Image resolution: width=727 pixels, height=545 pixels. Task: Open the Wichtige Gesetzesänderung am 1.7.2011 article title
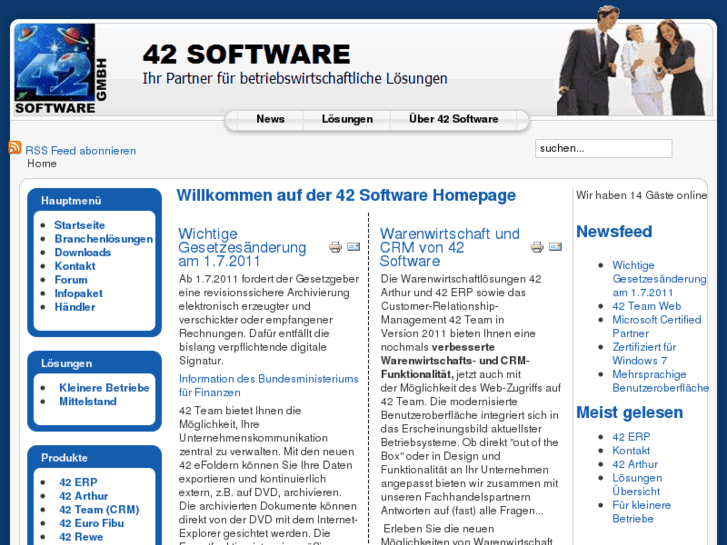pos(242,247)
